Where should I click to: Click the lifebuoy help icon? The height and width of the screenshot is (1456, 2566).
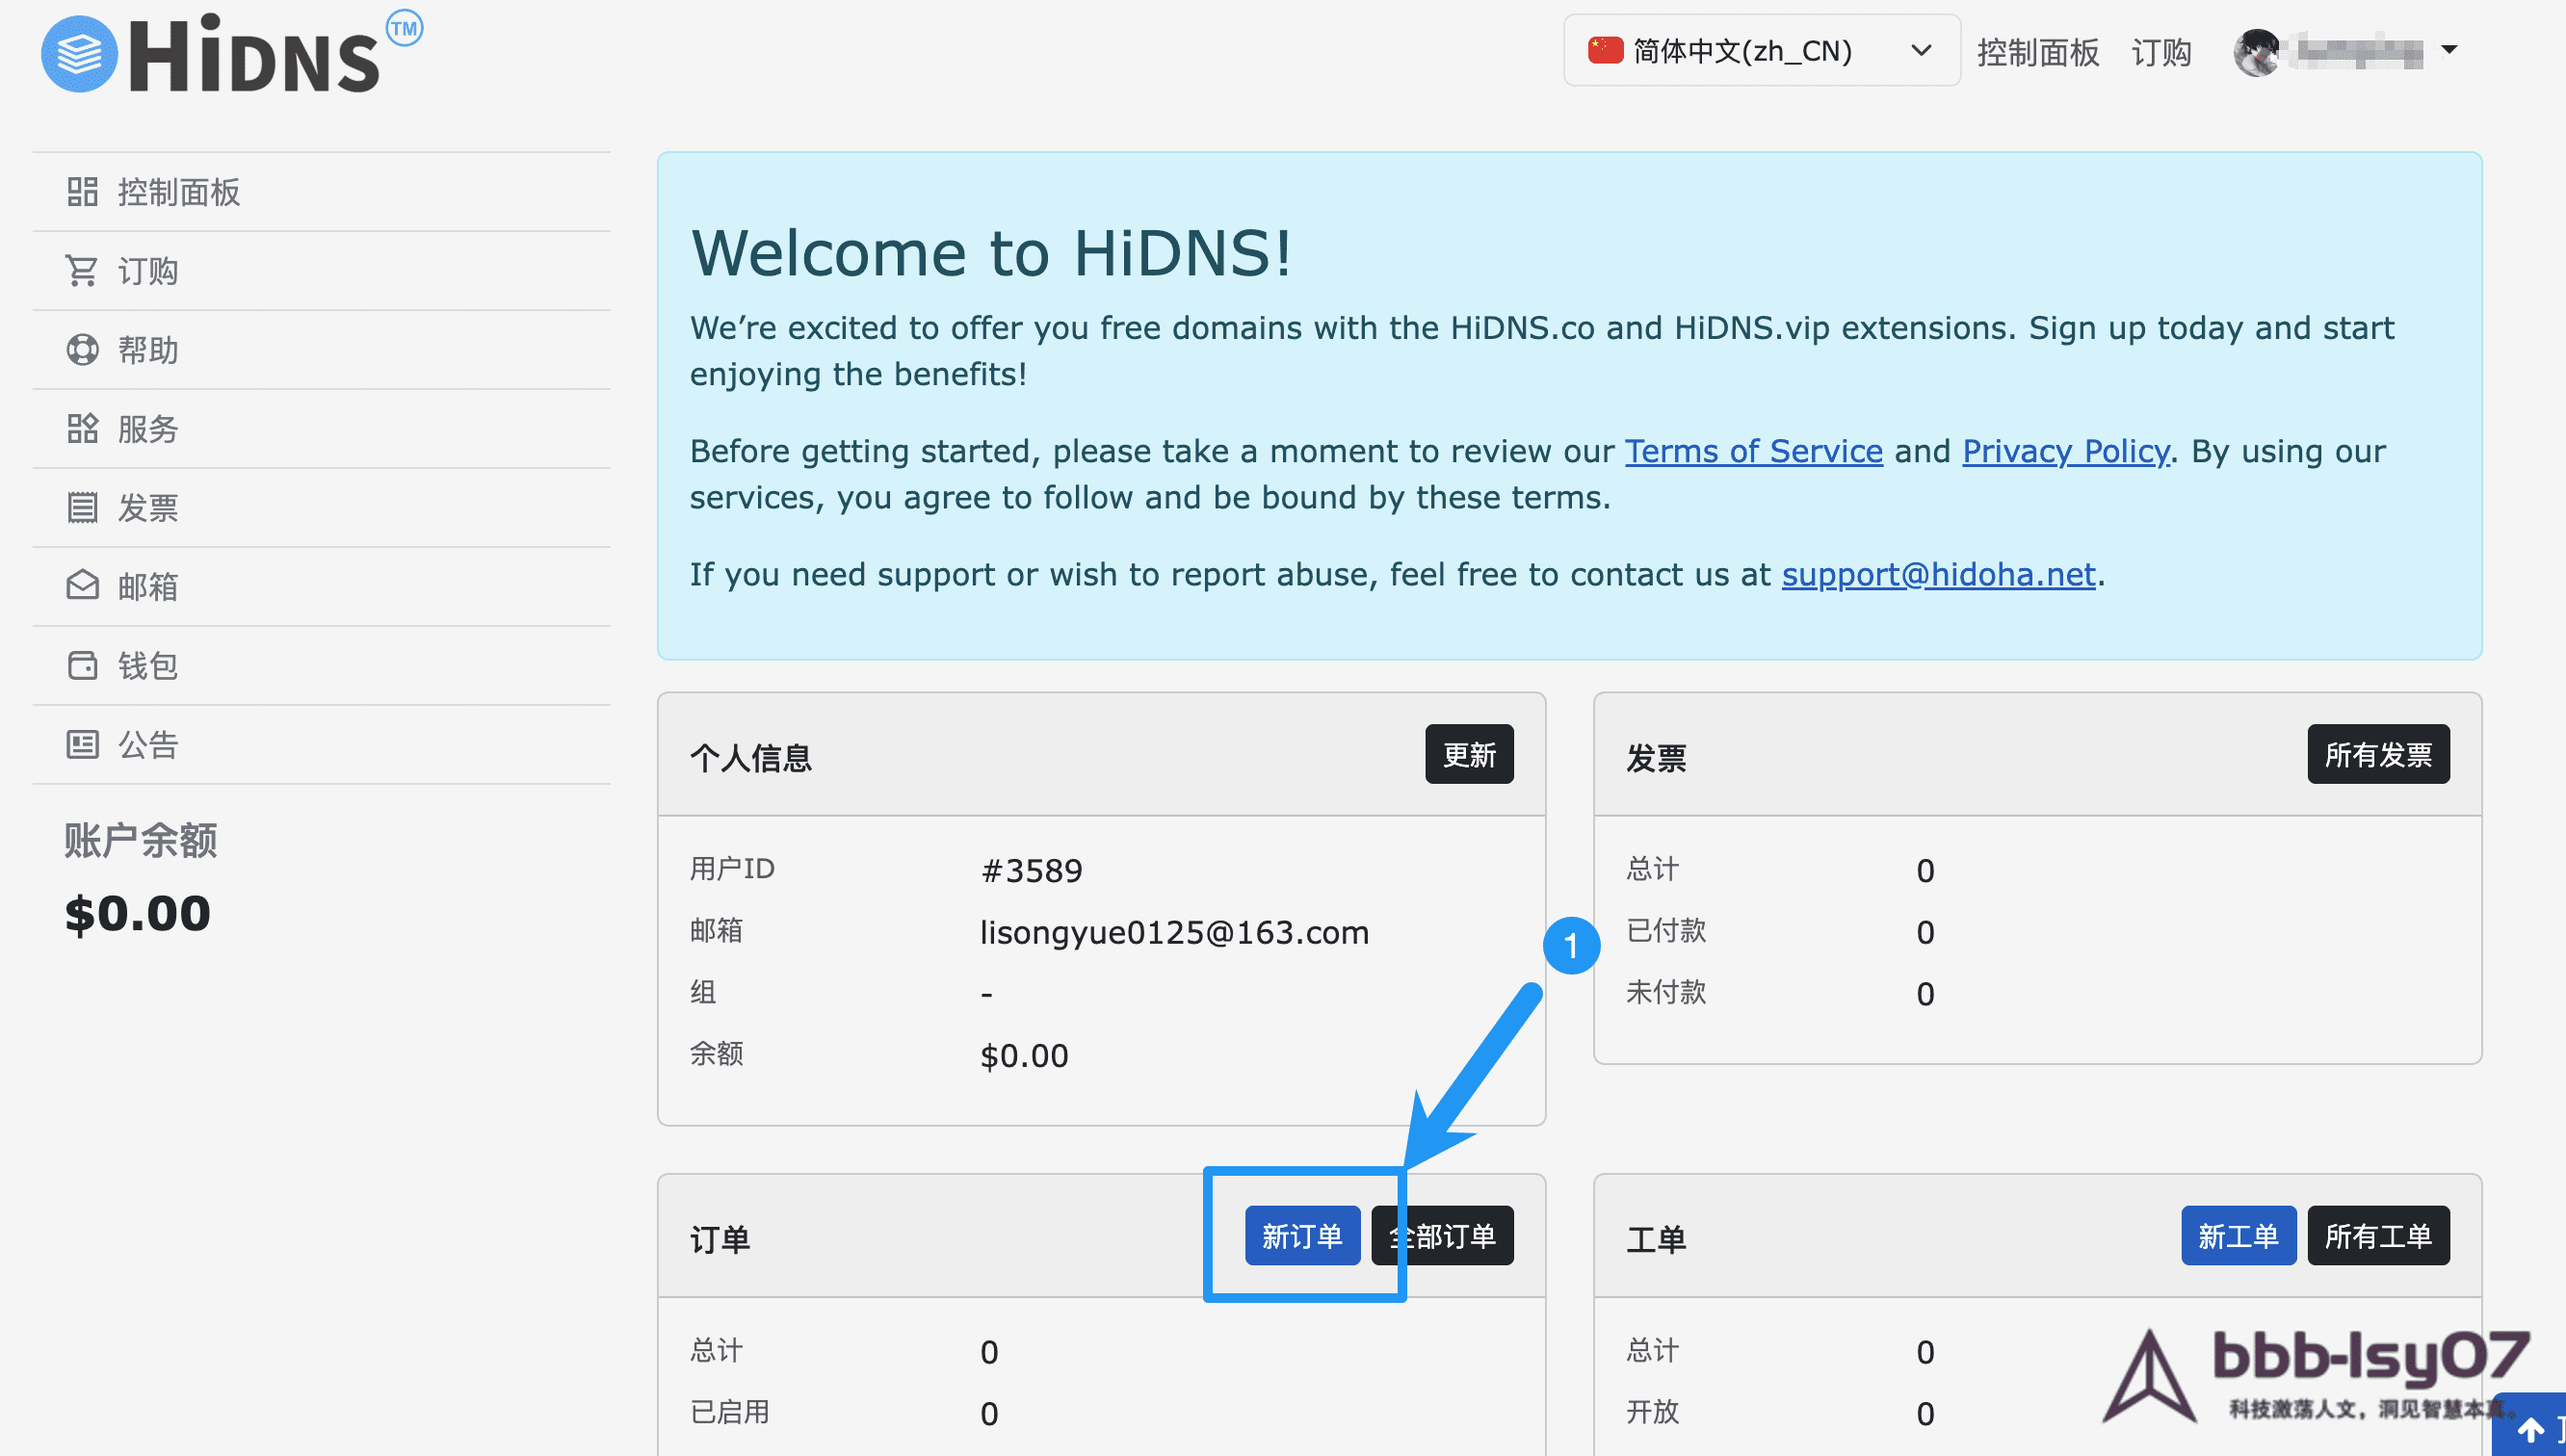[82, 349]
